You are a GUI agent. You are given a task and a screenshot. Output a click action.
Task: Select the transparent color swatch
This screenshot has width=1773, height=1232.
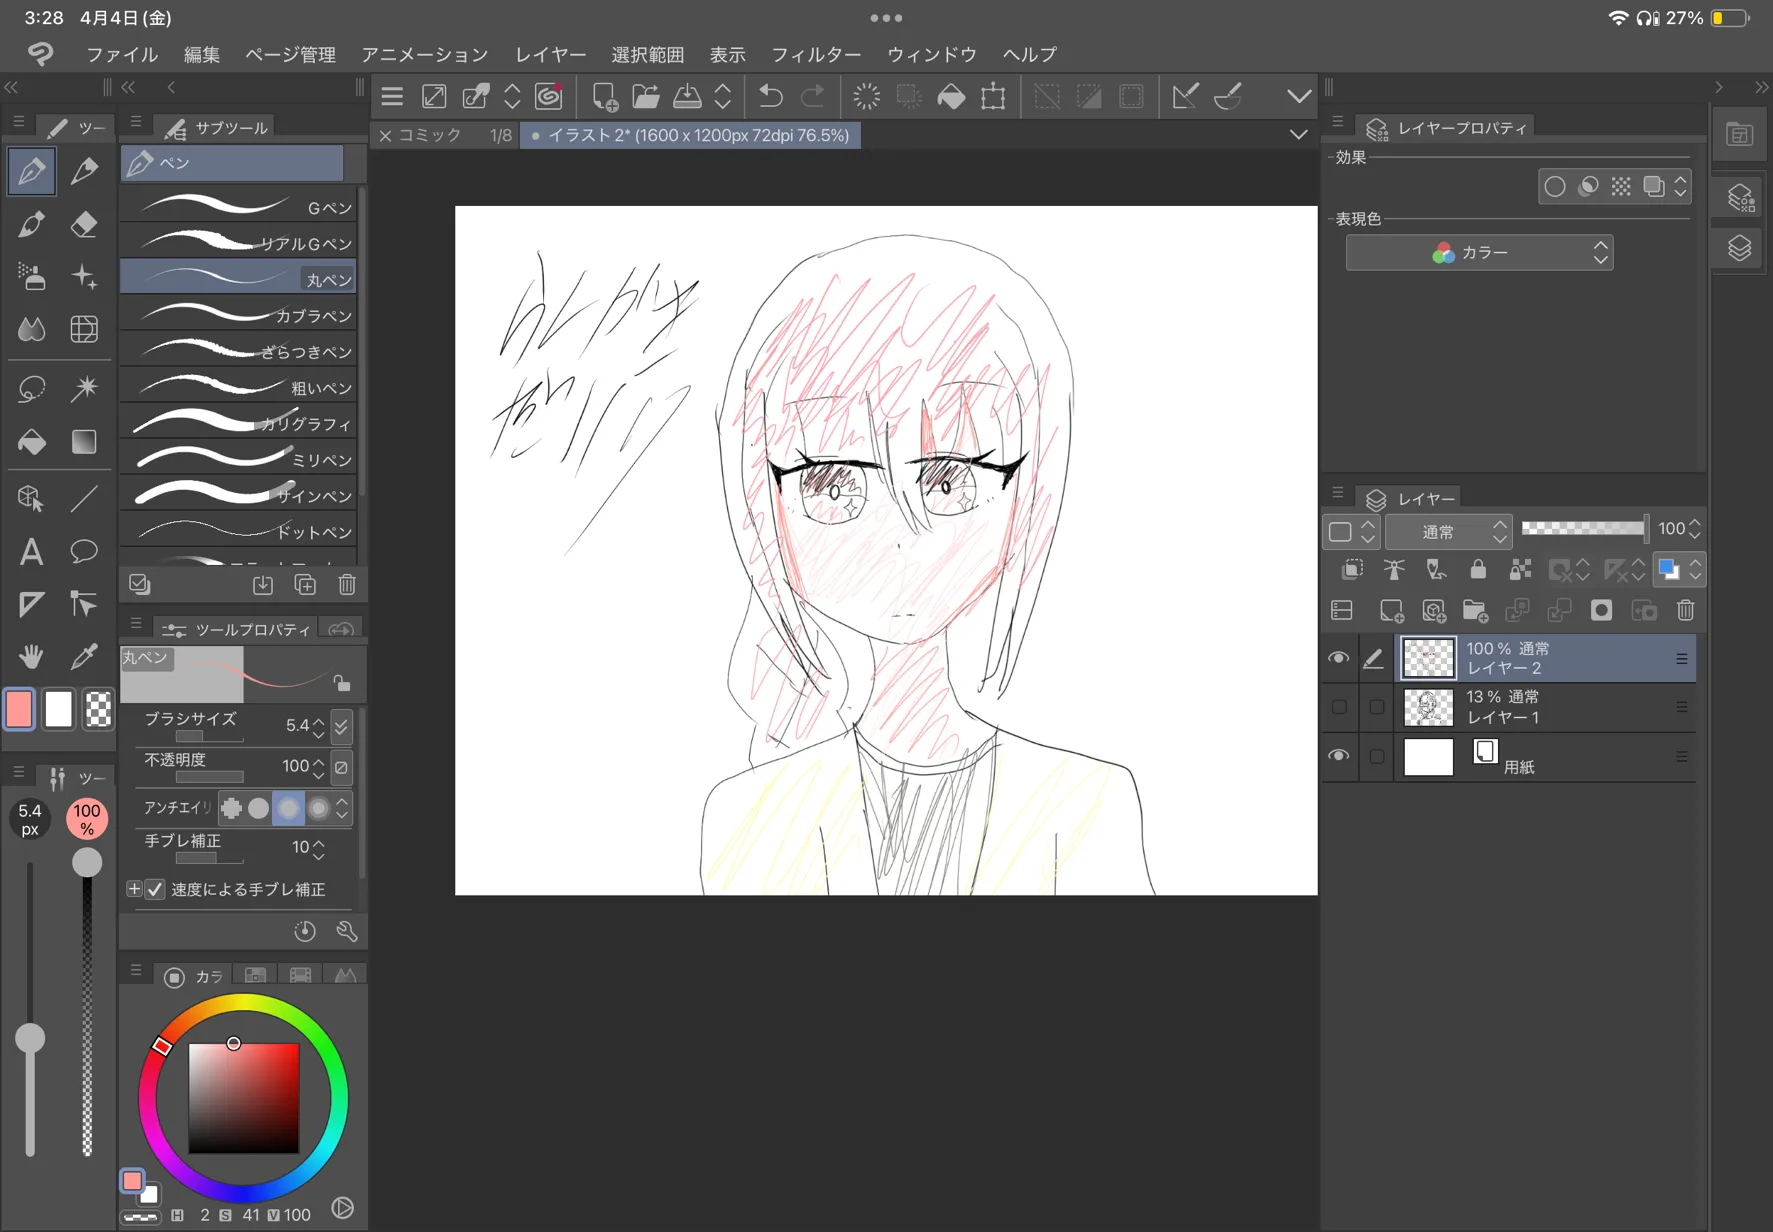pos(98,709)
